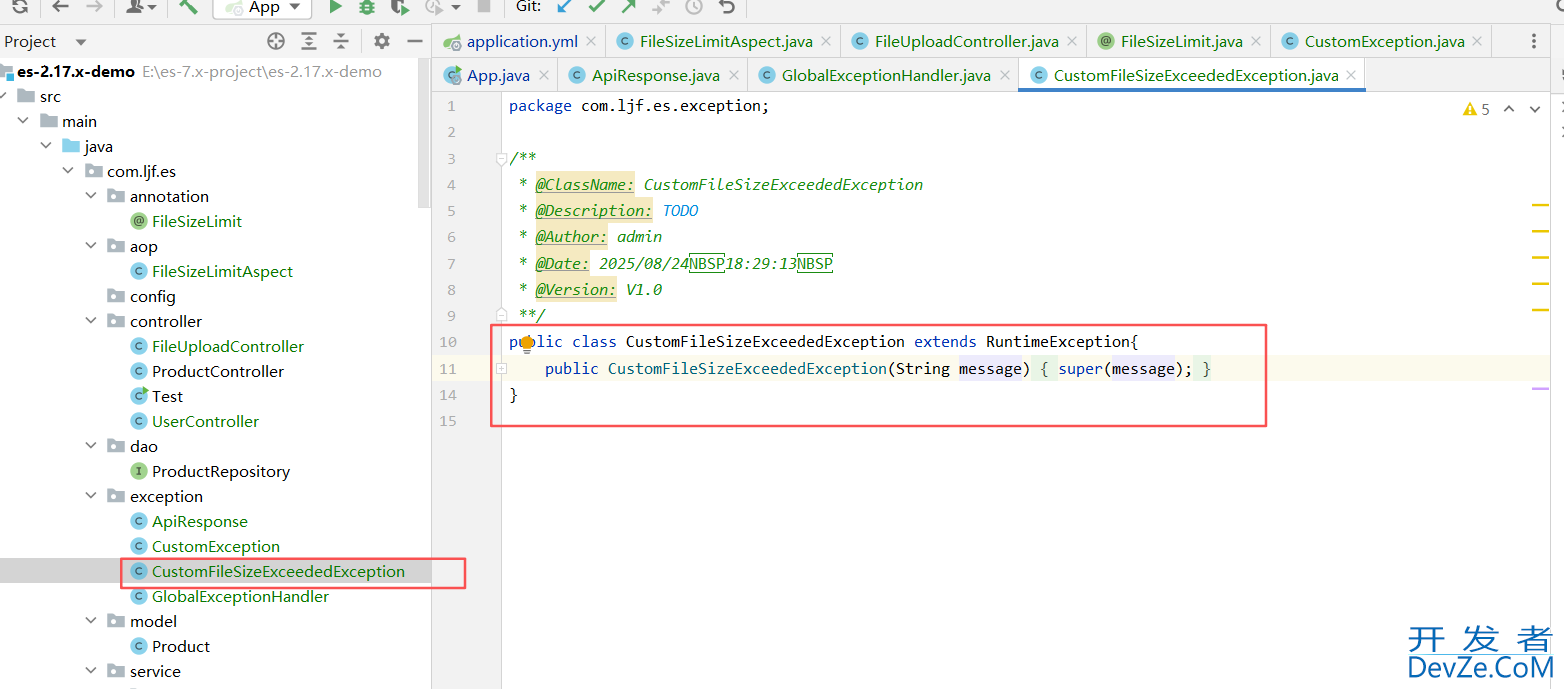Screen dimensions: 1564x689
Task: Collapse the aop package
Action: tap(92, 246)
